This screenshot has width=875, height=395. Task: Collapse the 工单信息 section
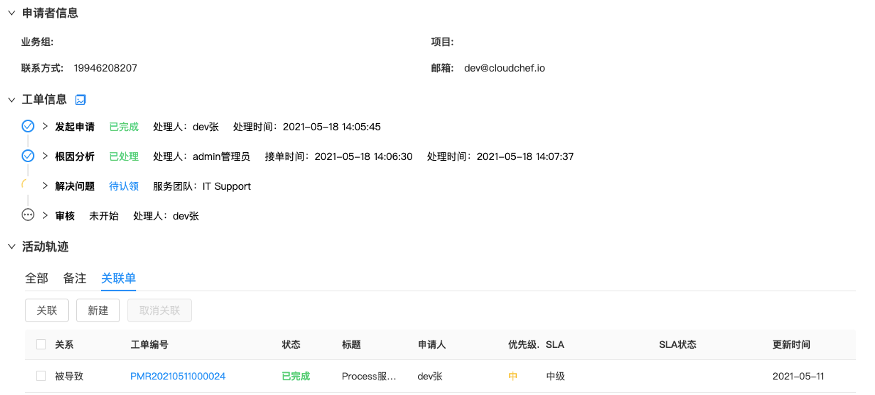pos(11,100)
